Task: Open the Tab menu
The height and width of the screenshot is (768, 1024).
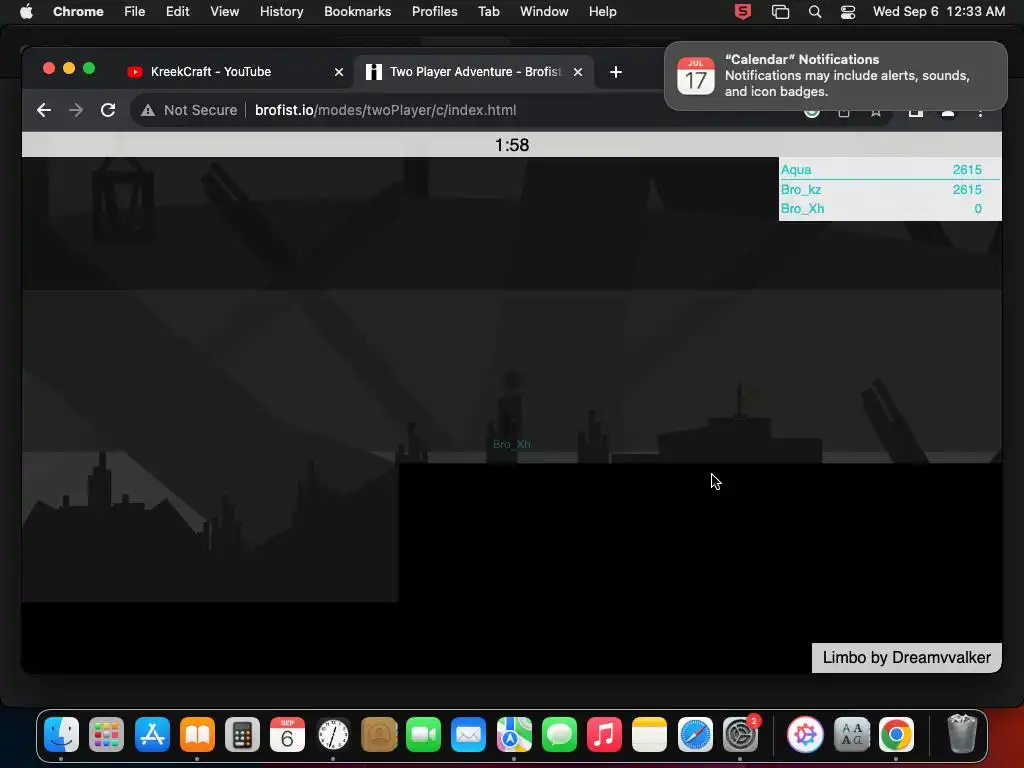Action: tap(488, 11)
